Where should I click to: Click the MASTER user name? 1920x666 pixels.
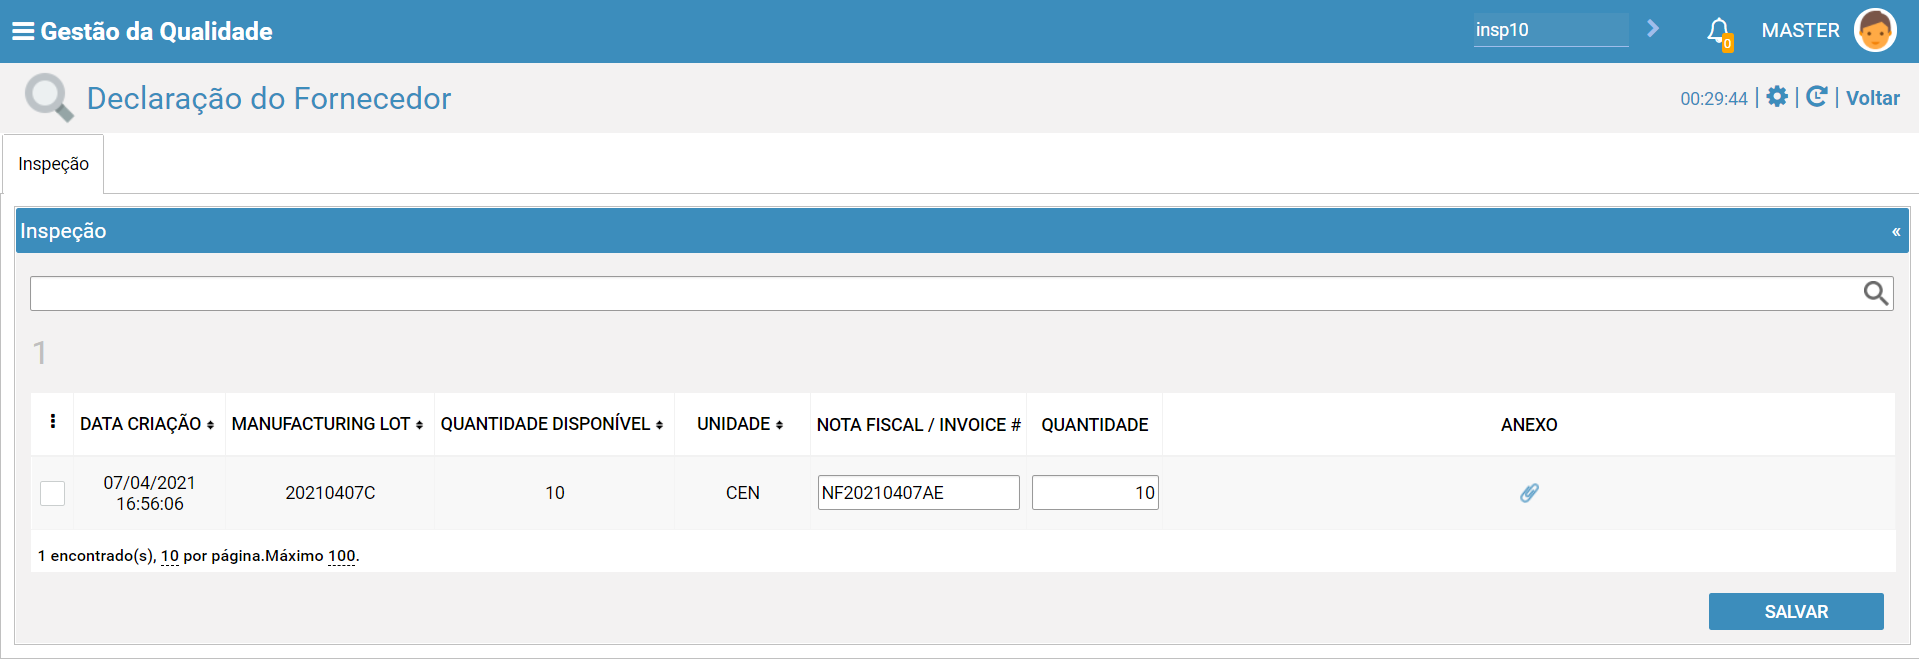tap(1801, 30)
